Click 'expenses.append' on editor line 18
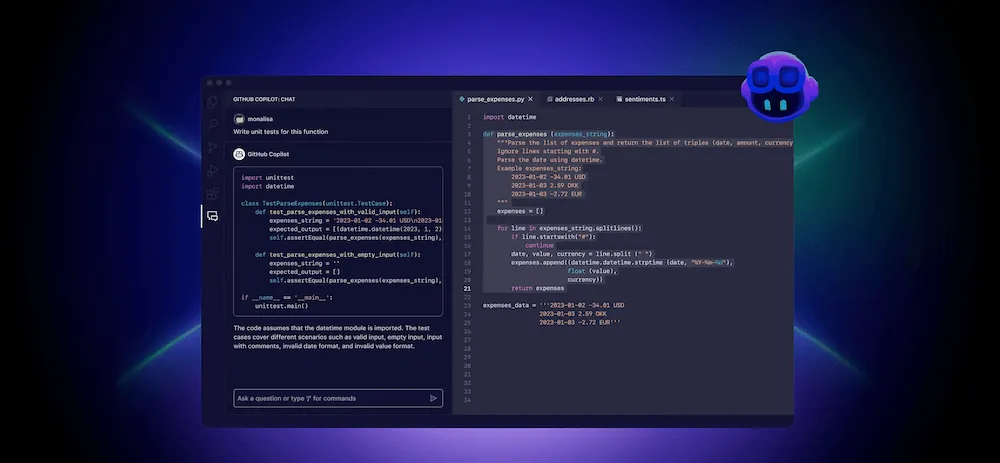This screenshot has width=1000, height=463. click(x=537, y=263)
